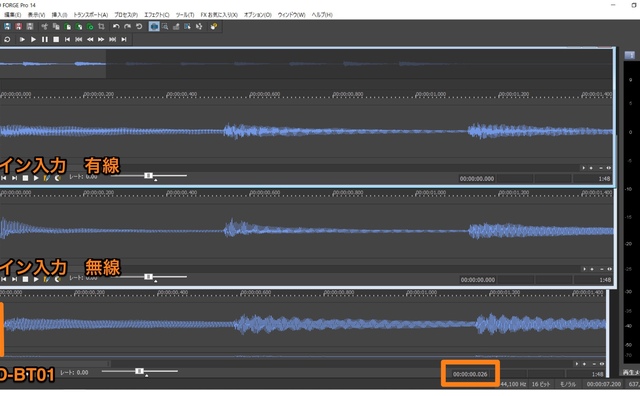Open the エフェクト (Effects) menu
This screenshot has height=396, width=640.
tap(156, 15)
